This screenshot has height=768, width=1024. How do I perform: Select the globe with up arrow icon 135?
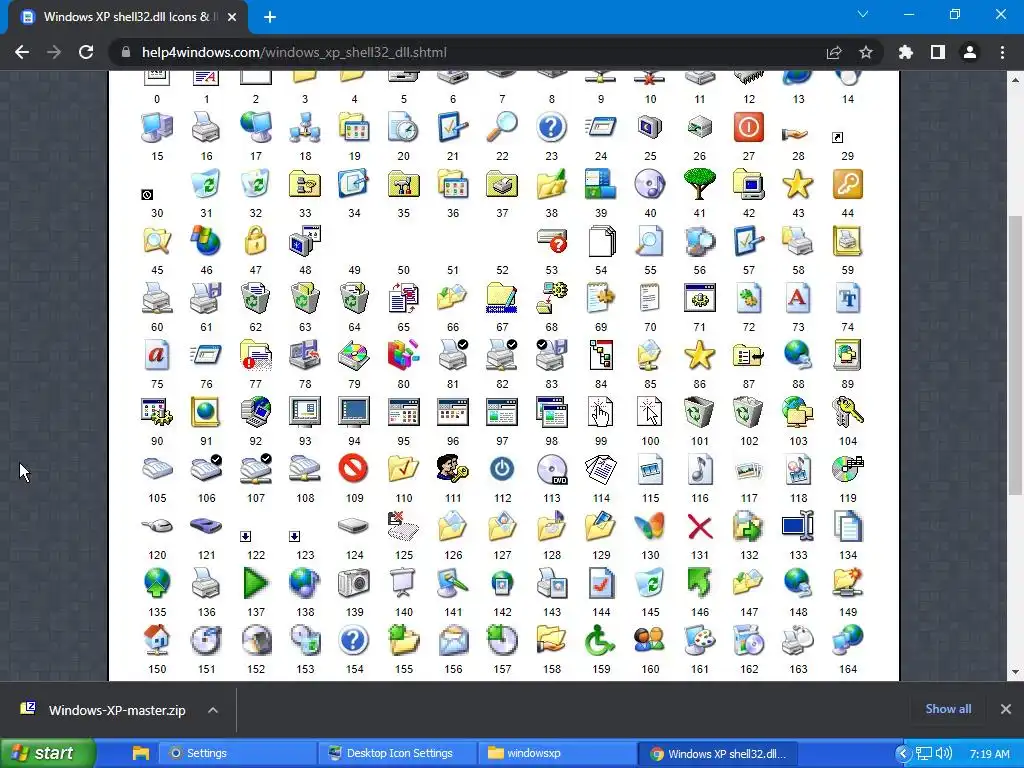pyautogui.click(x=157, y=583)
